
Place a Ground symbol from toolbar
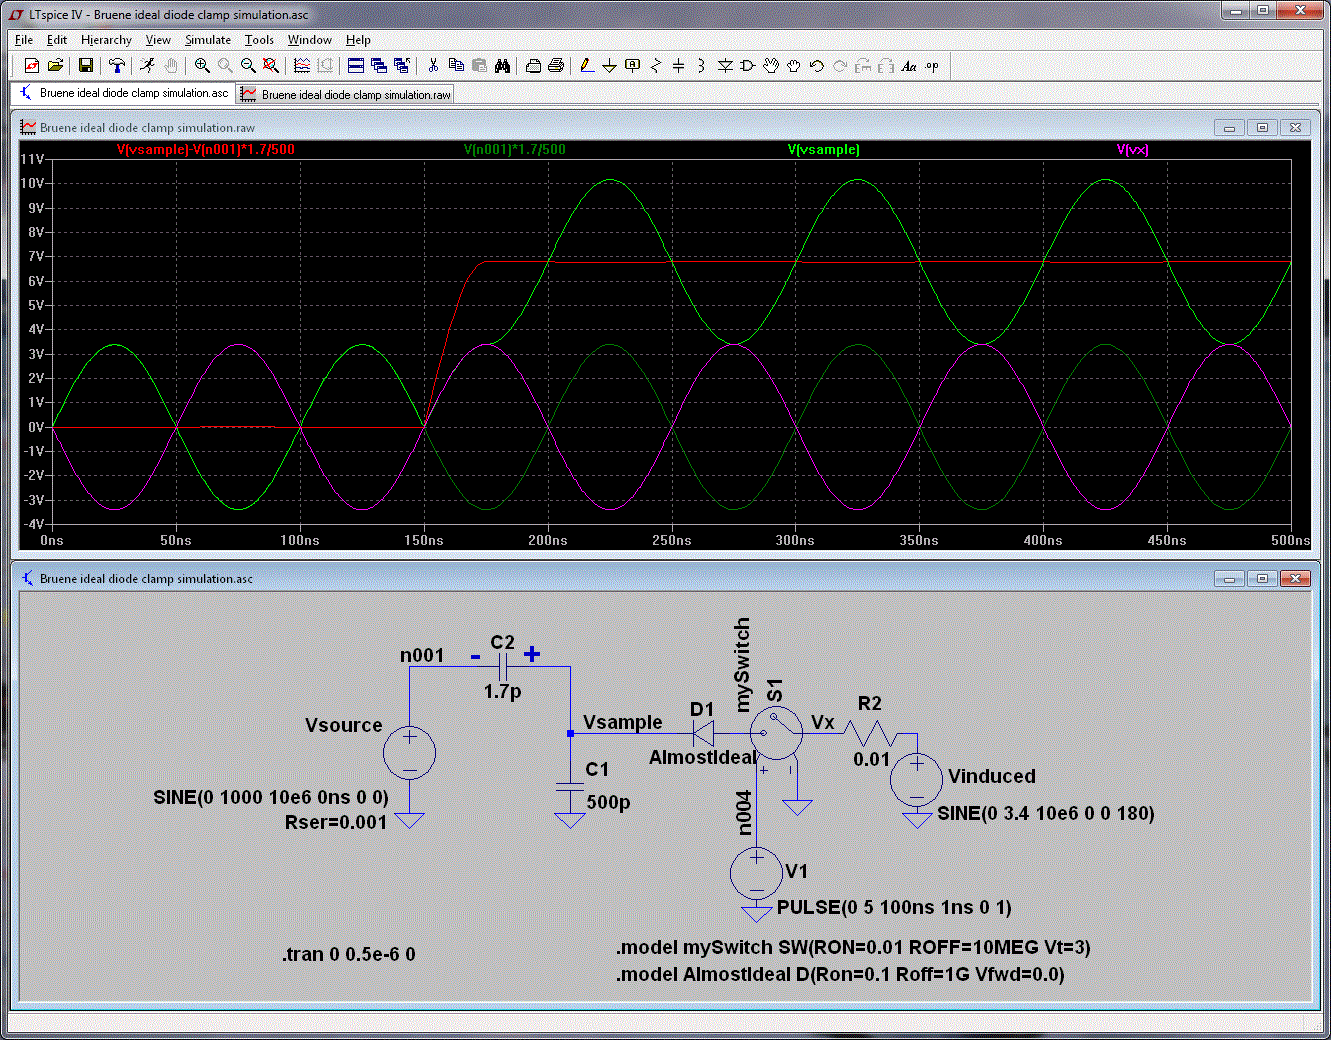coord(609,66)
